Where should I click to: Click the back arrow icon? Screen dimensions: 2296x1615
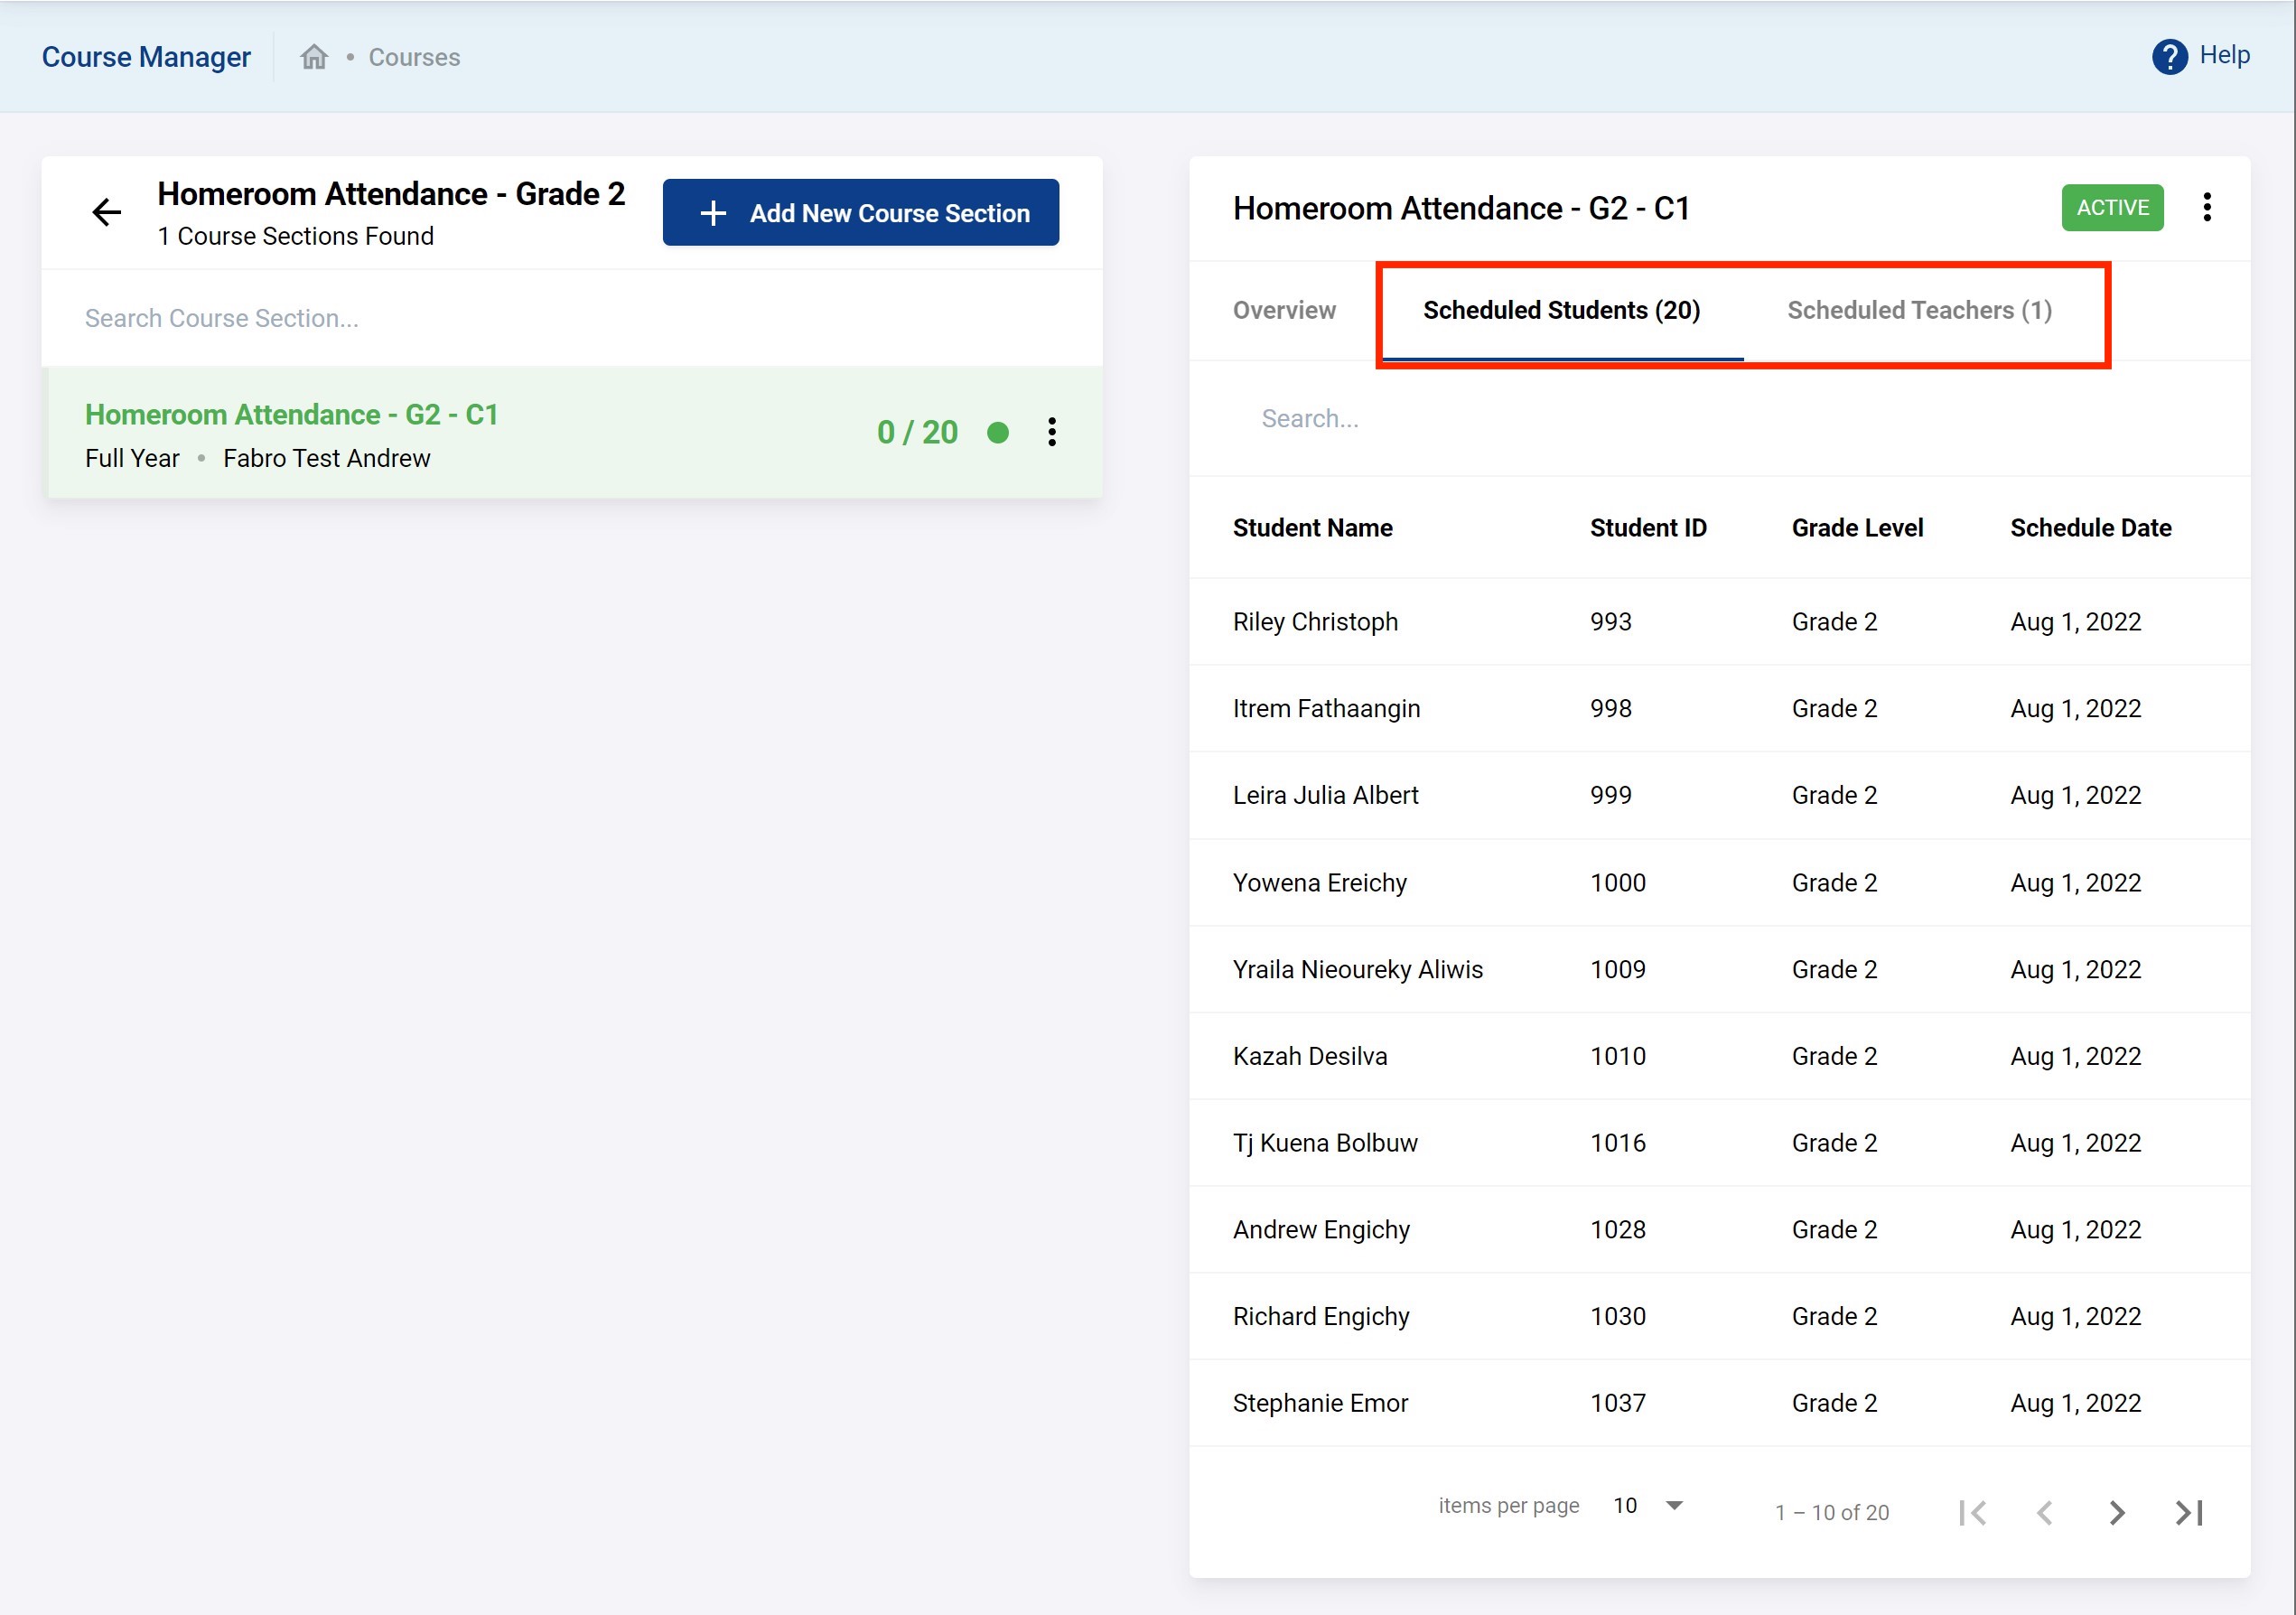[107, 212]
